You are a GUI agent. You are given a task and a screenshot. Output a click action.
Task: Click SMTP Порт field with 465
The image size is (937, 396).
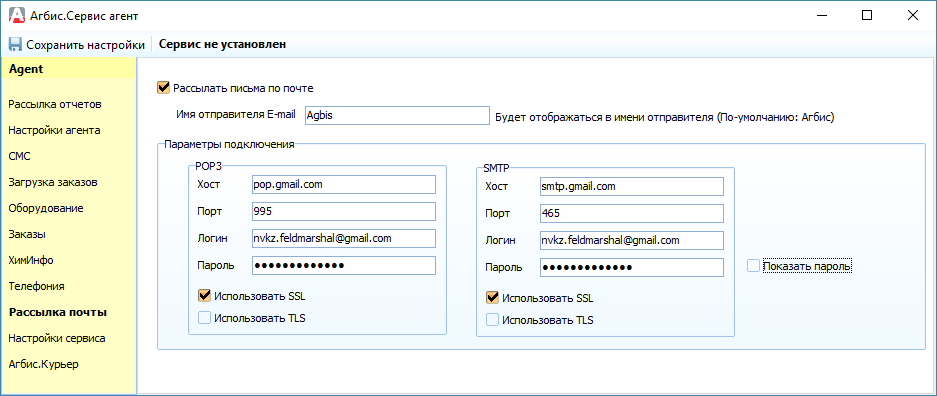pos(632,213)
